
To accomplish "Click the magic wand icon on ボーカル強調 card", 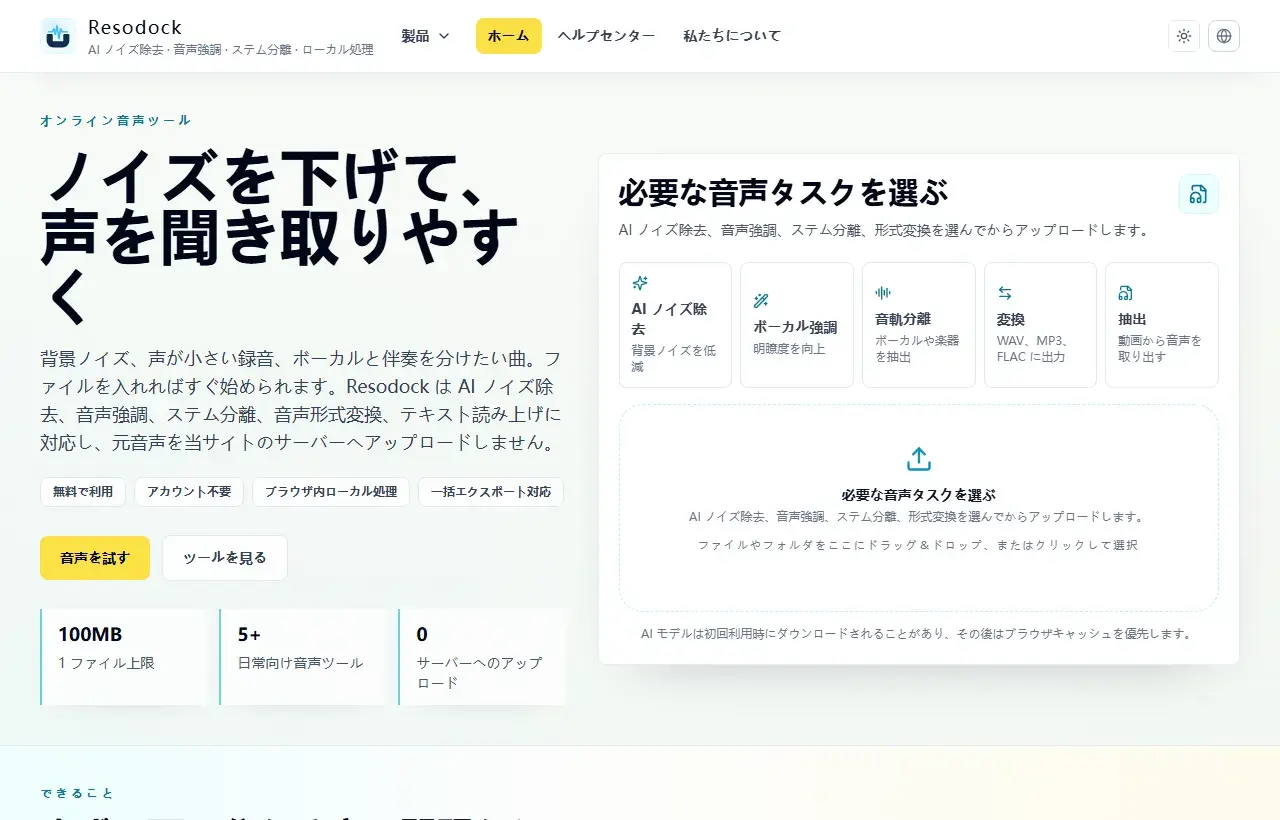I will (x=761, y=301).
